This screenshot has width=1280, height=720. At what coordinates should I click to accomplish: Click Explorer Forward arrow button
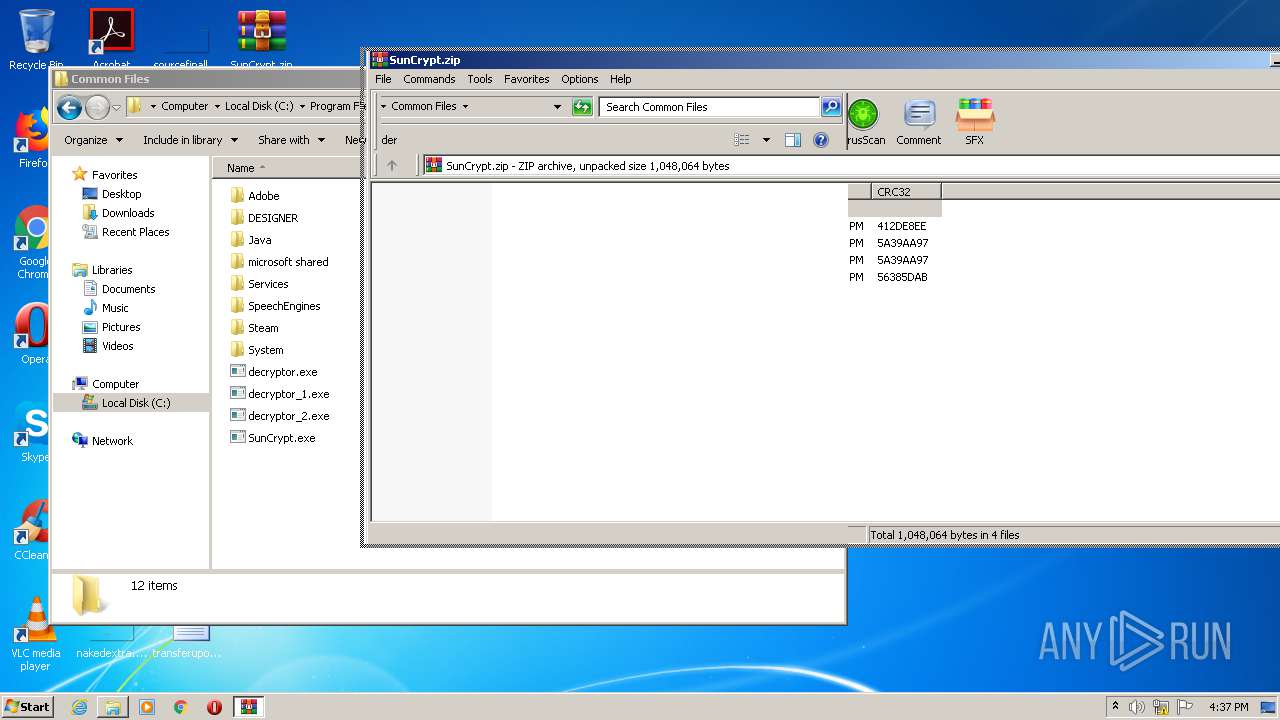pos(97,107)
